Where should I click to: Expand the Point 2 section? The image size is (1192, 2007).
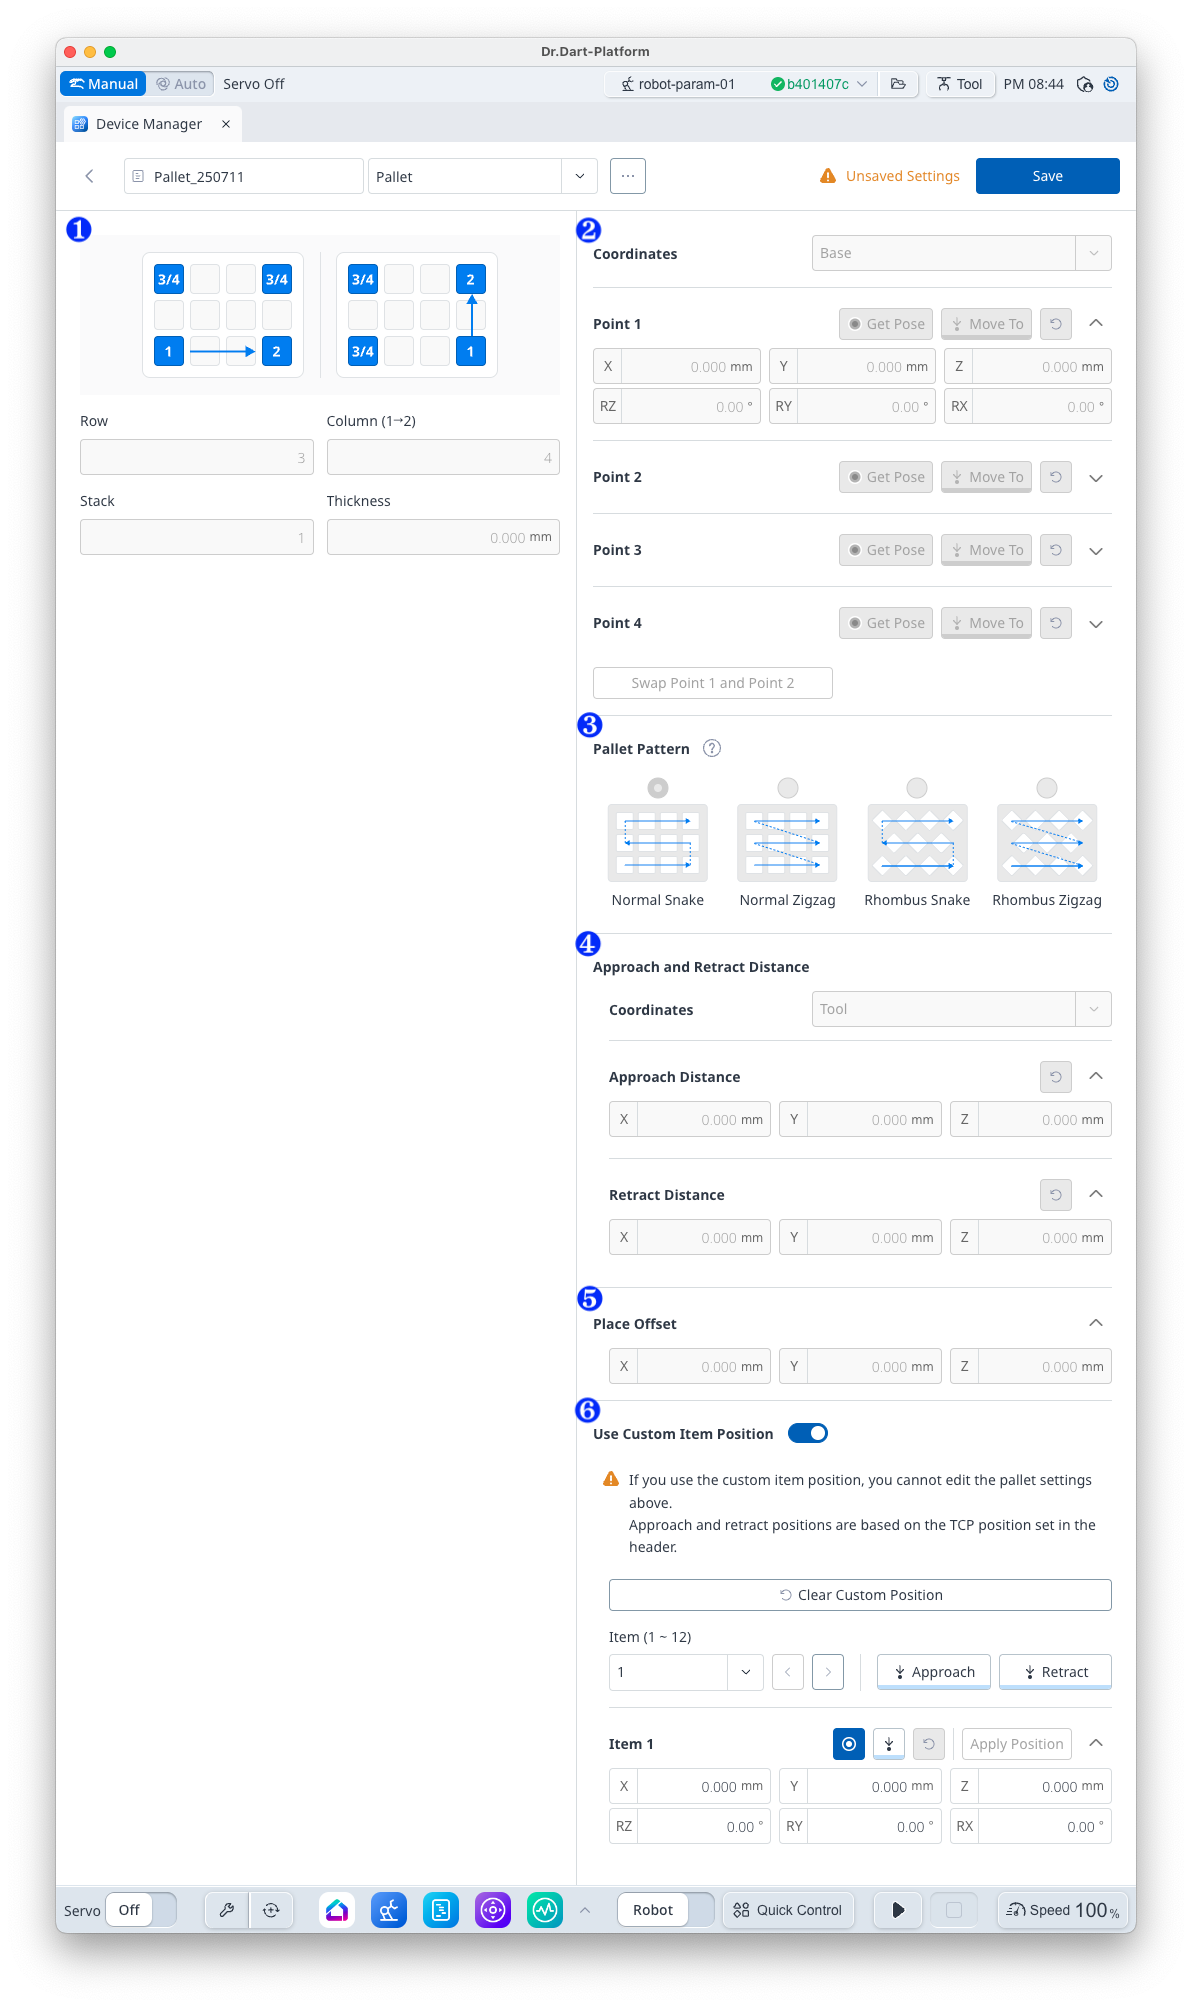[x=1096, y=478]
